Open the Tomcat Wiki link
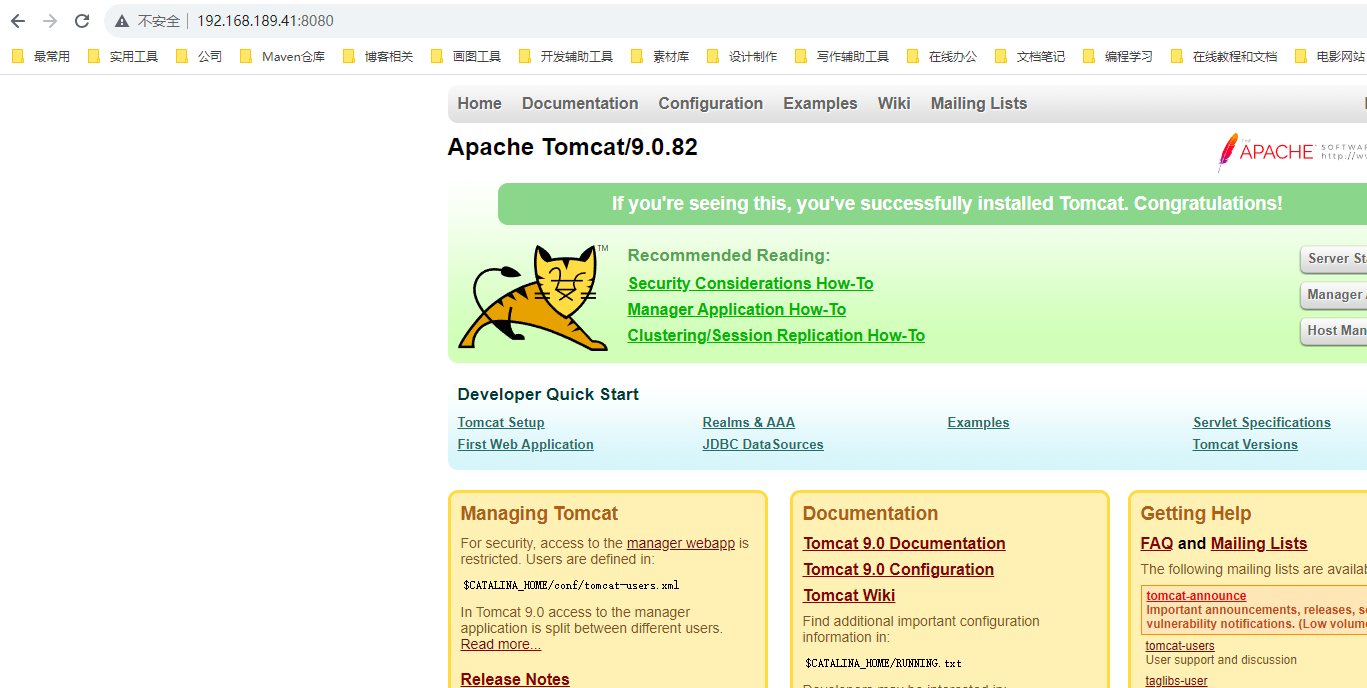 coord(849,595)
